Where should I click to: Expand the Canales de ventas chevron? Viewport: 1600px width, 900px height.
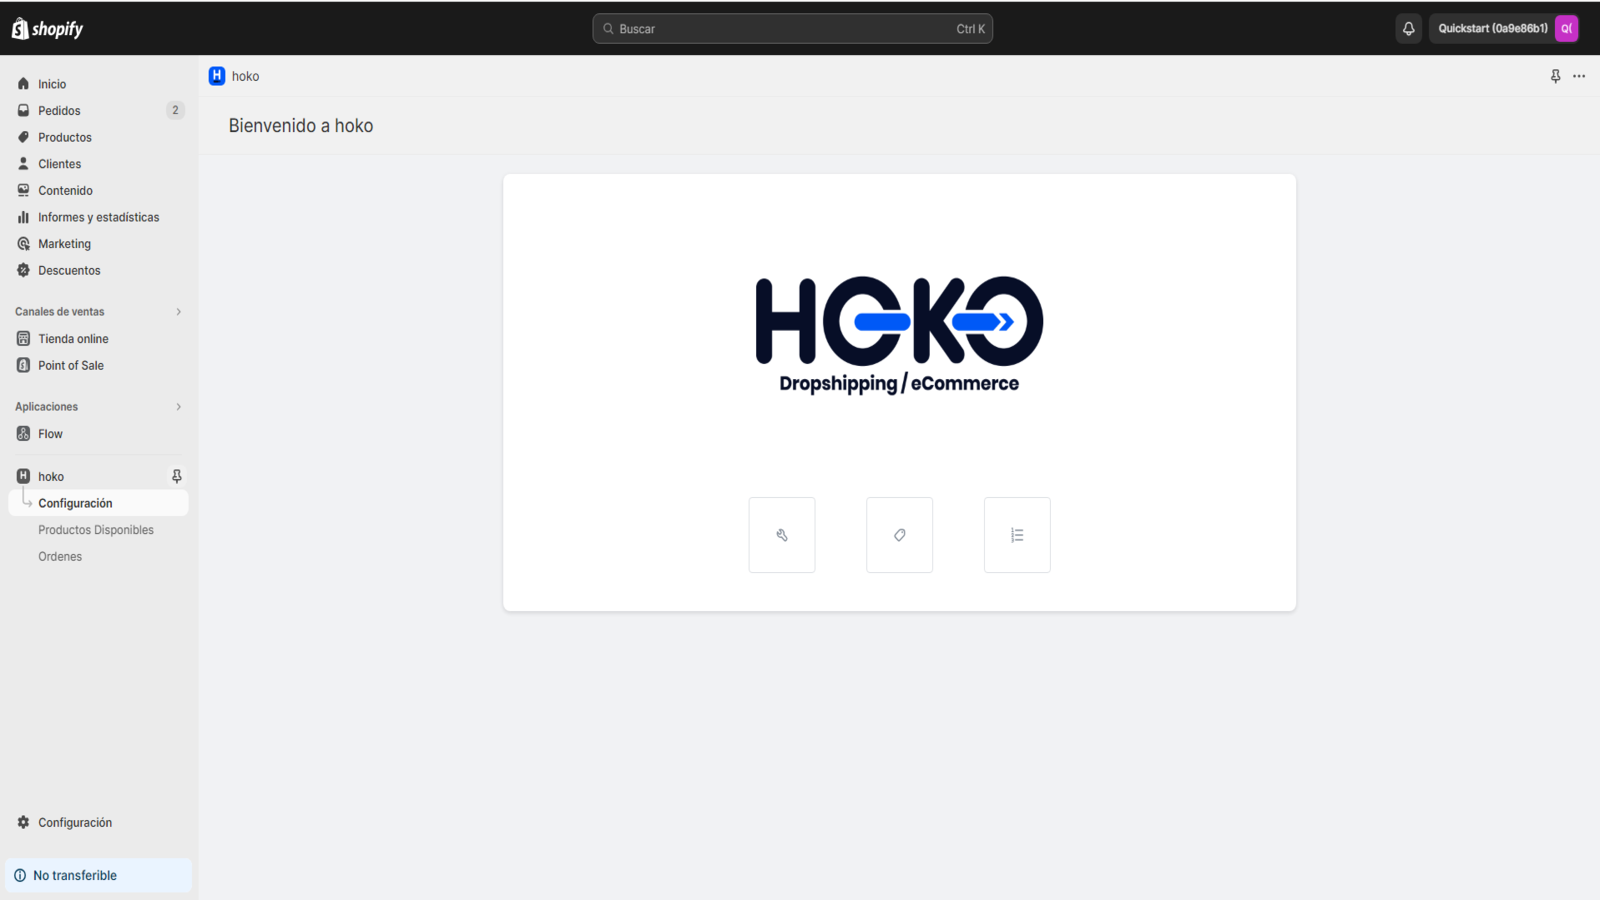point(179,312)
